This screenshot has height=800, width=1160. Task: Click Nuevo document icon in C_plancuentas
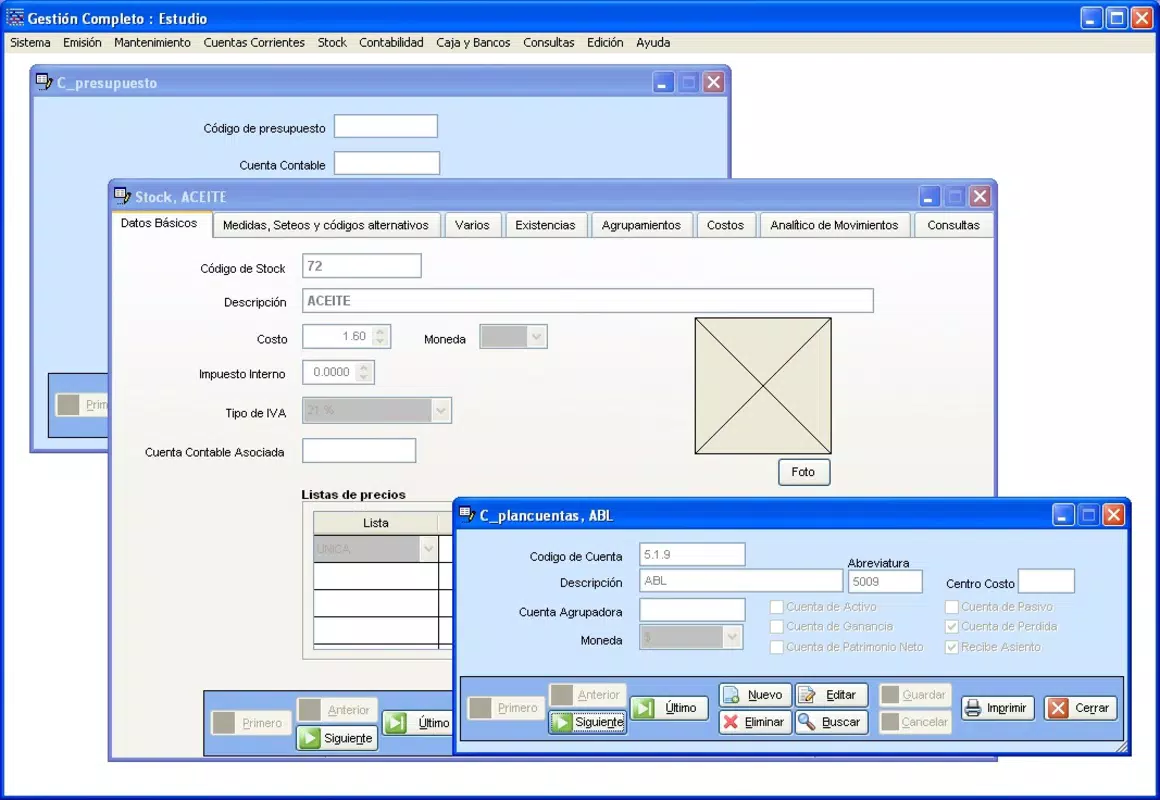pos(731,695)
